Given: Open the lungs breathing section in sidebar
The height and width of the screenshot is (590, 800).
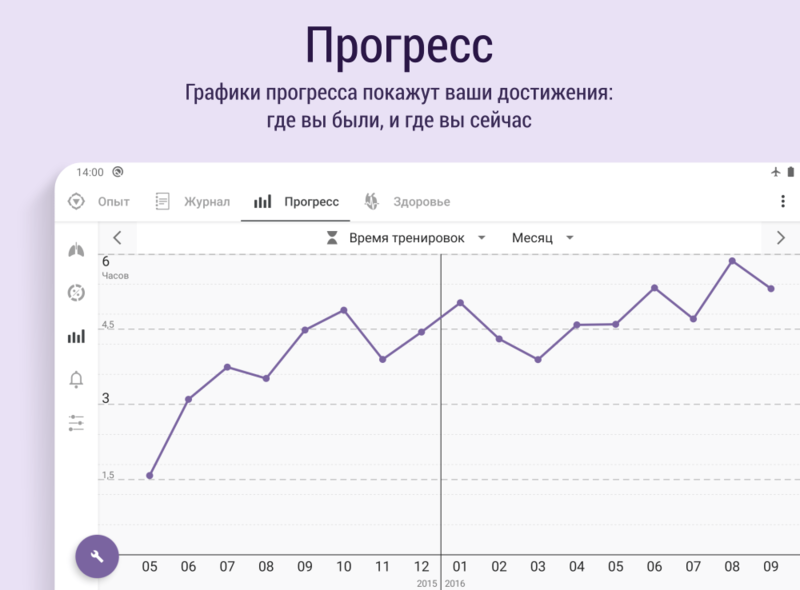Looking at the screenshot, I should pos(76,250).
